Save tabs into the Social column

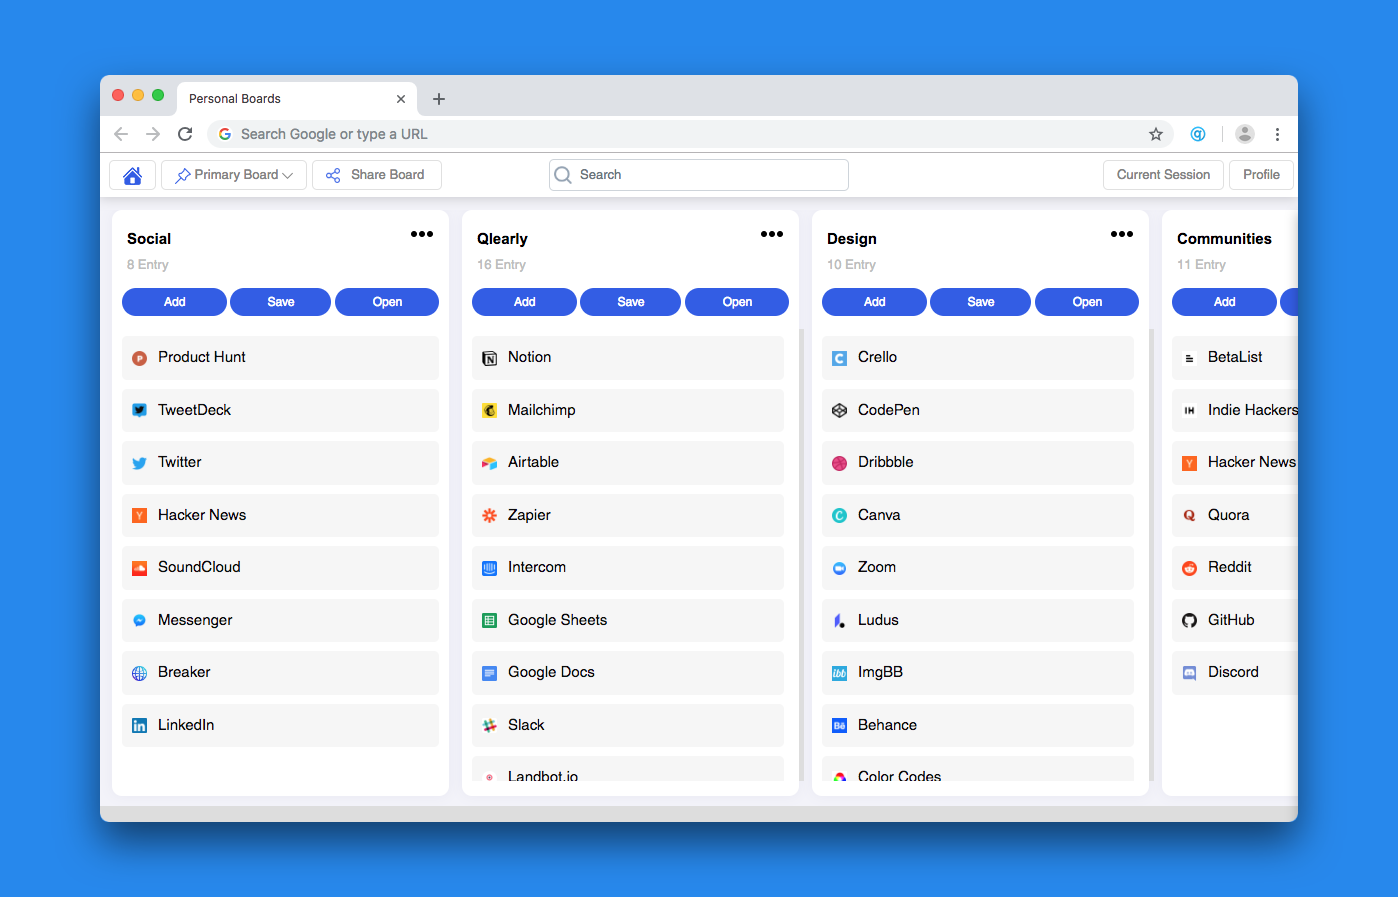pyautogui.click(x=280, y=302)
